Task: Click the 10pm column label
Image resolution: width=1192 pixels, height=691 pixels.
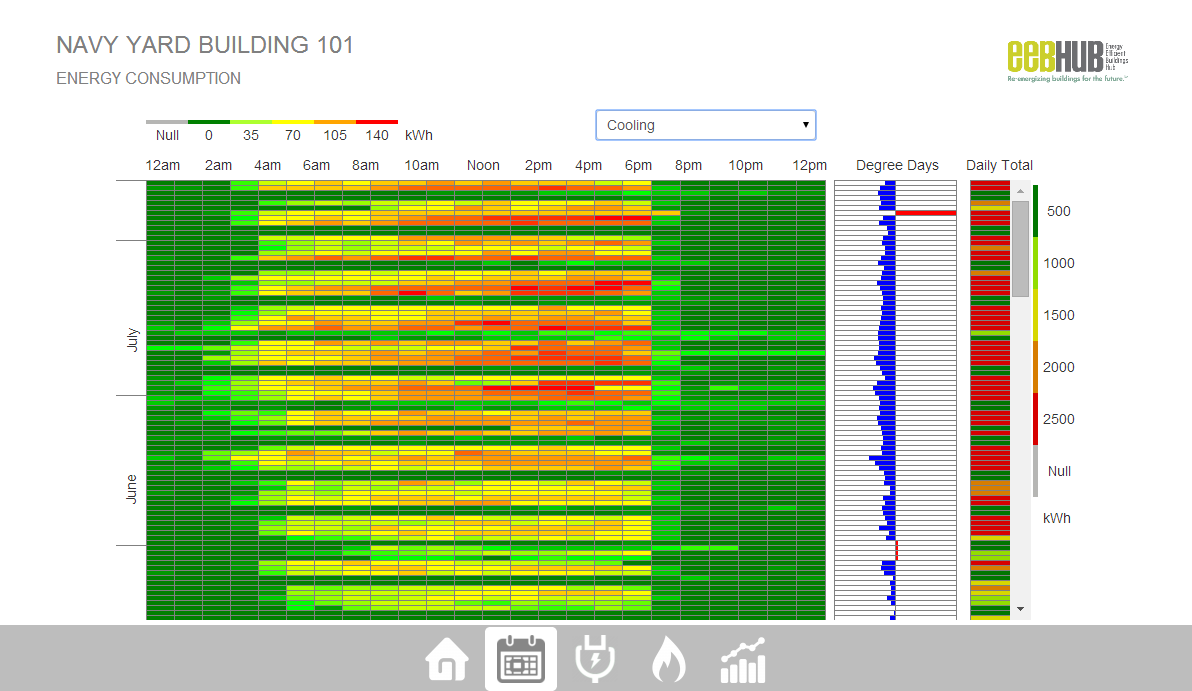Action: pyautogui.click(x=746, y=165)
